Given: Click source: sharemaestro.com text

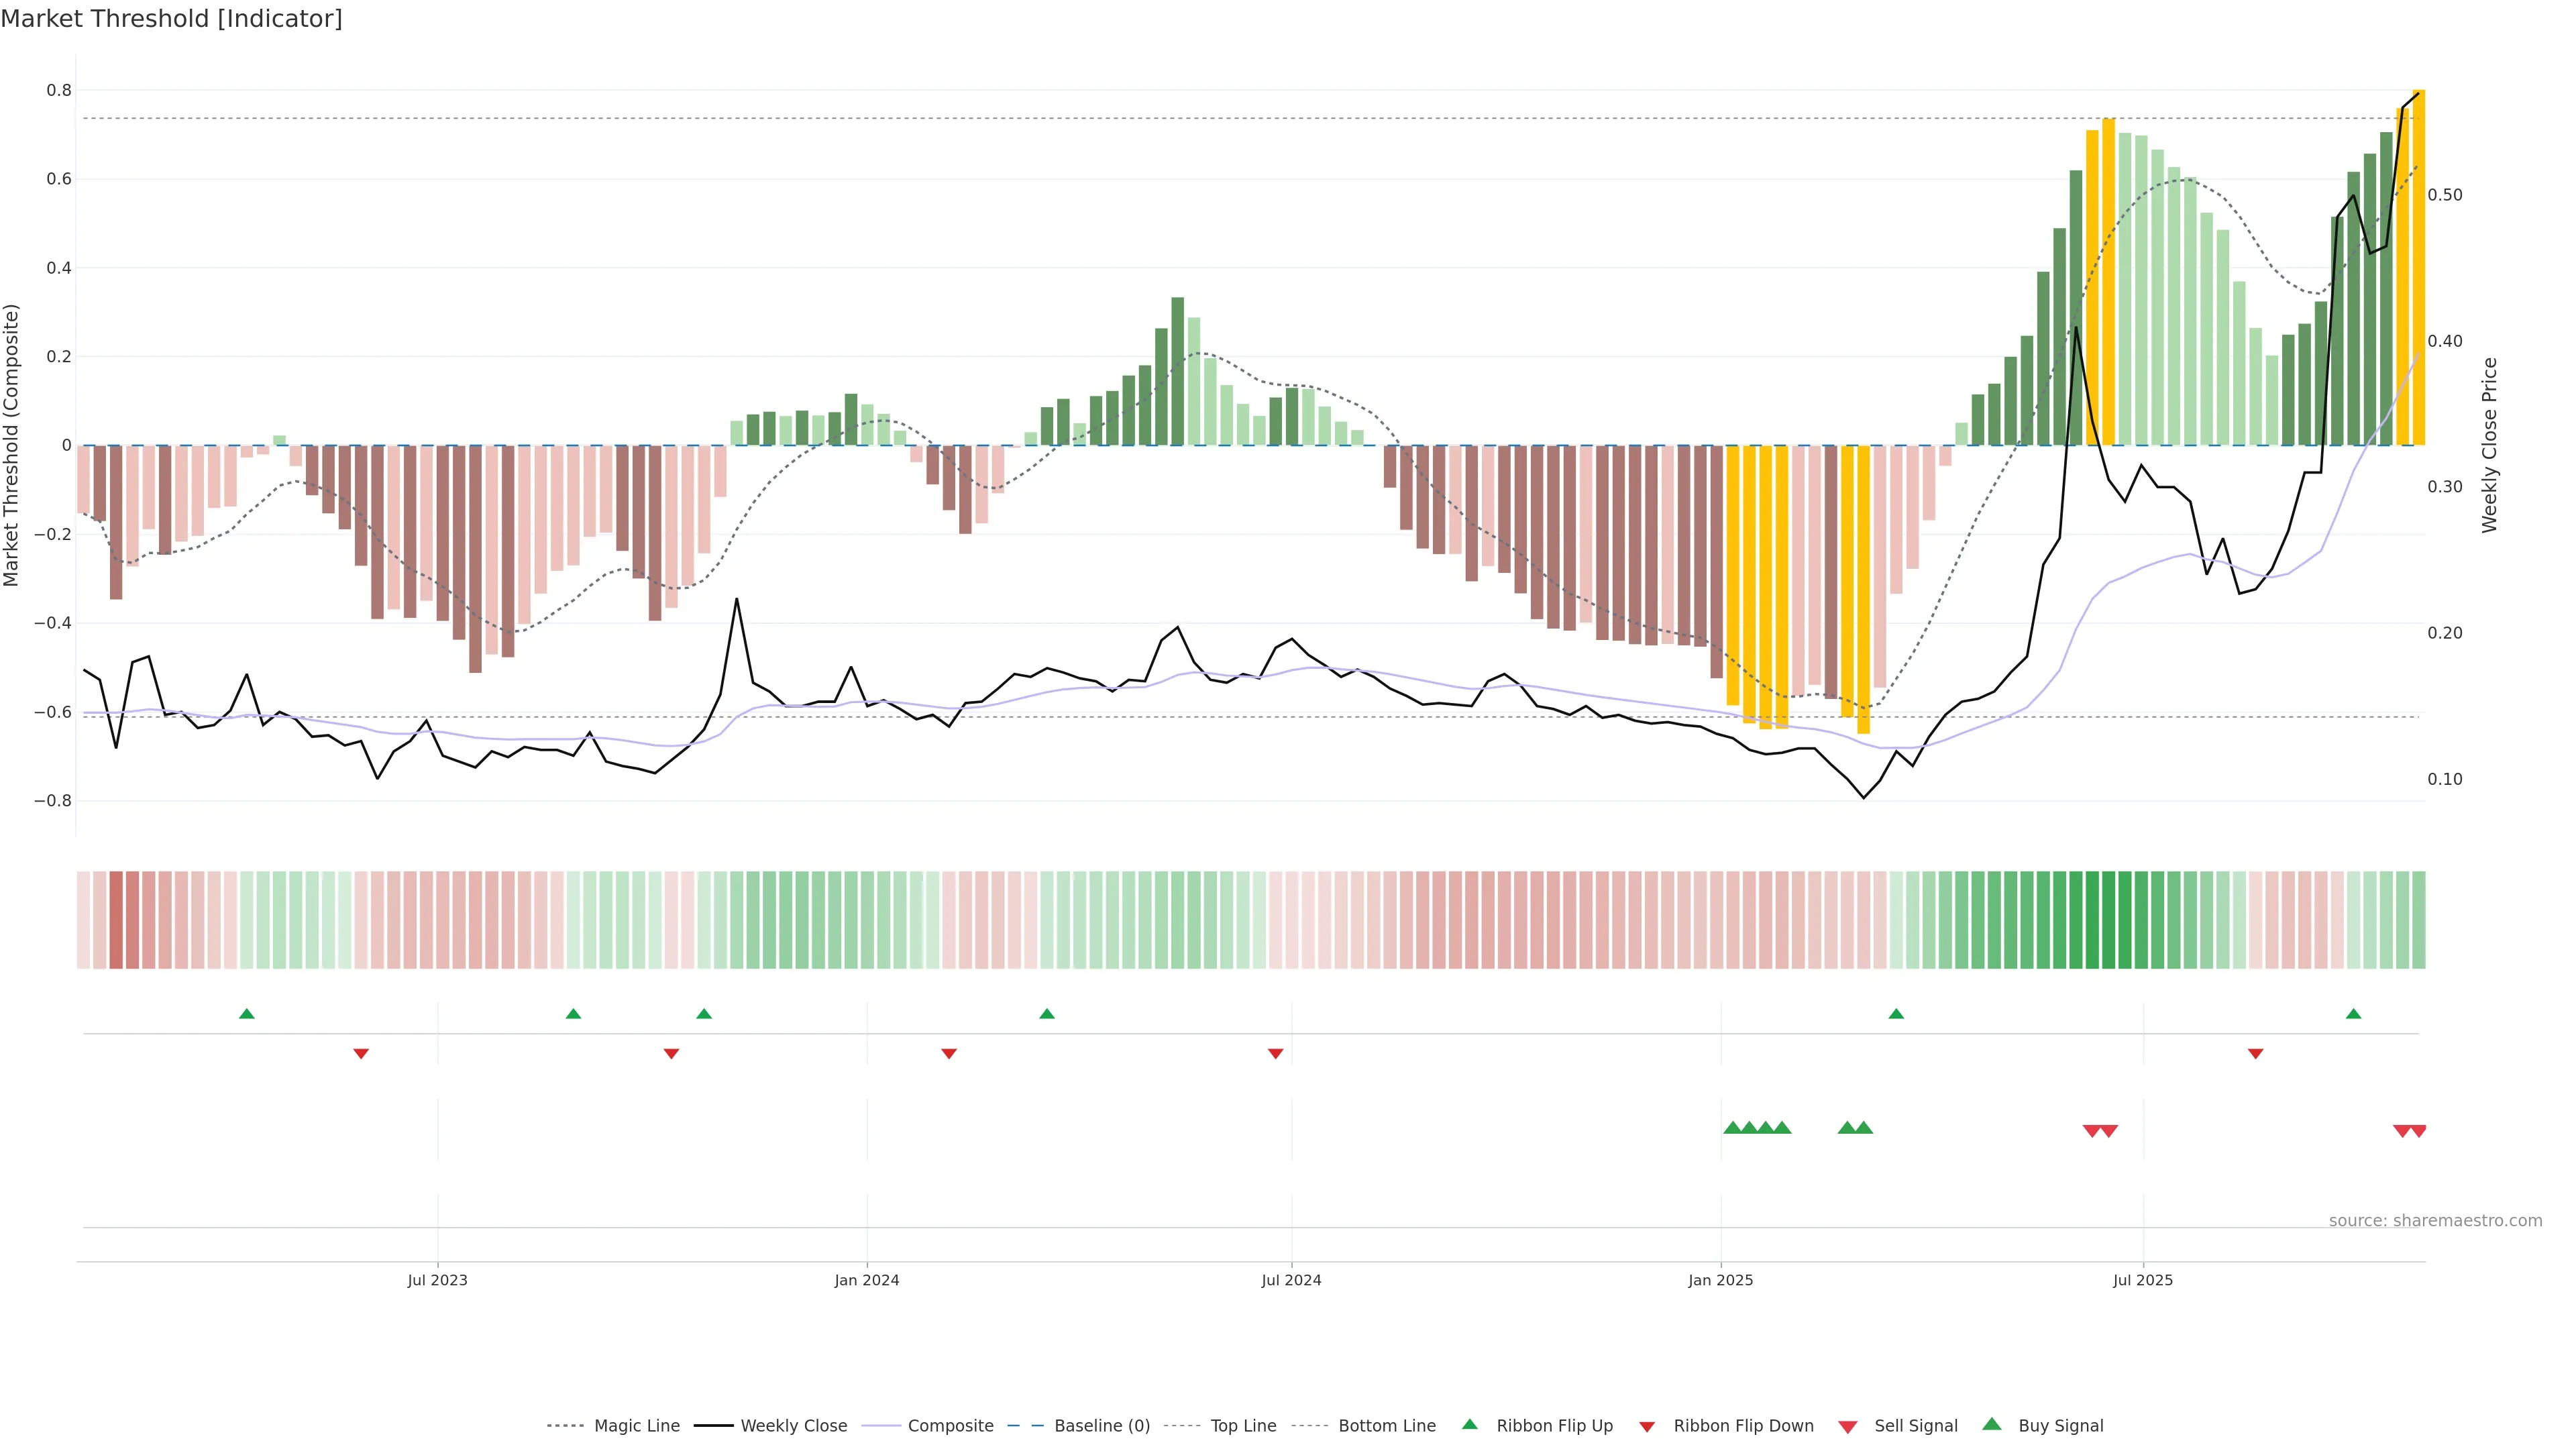Looking at the screenshot, I should point(2435,1221).
